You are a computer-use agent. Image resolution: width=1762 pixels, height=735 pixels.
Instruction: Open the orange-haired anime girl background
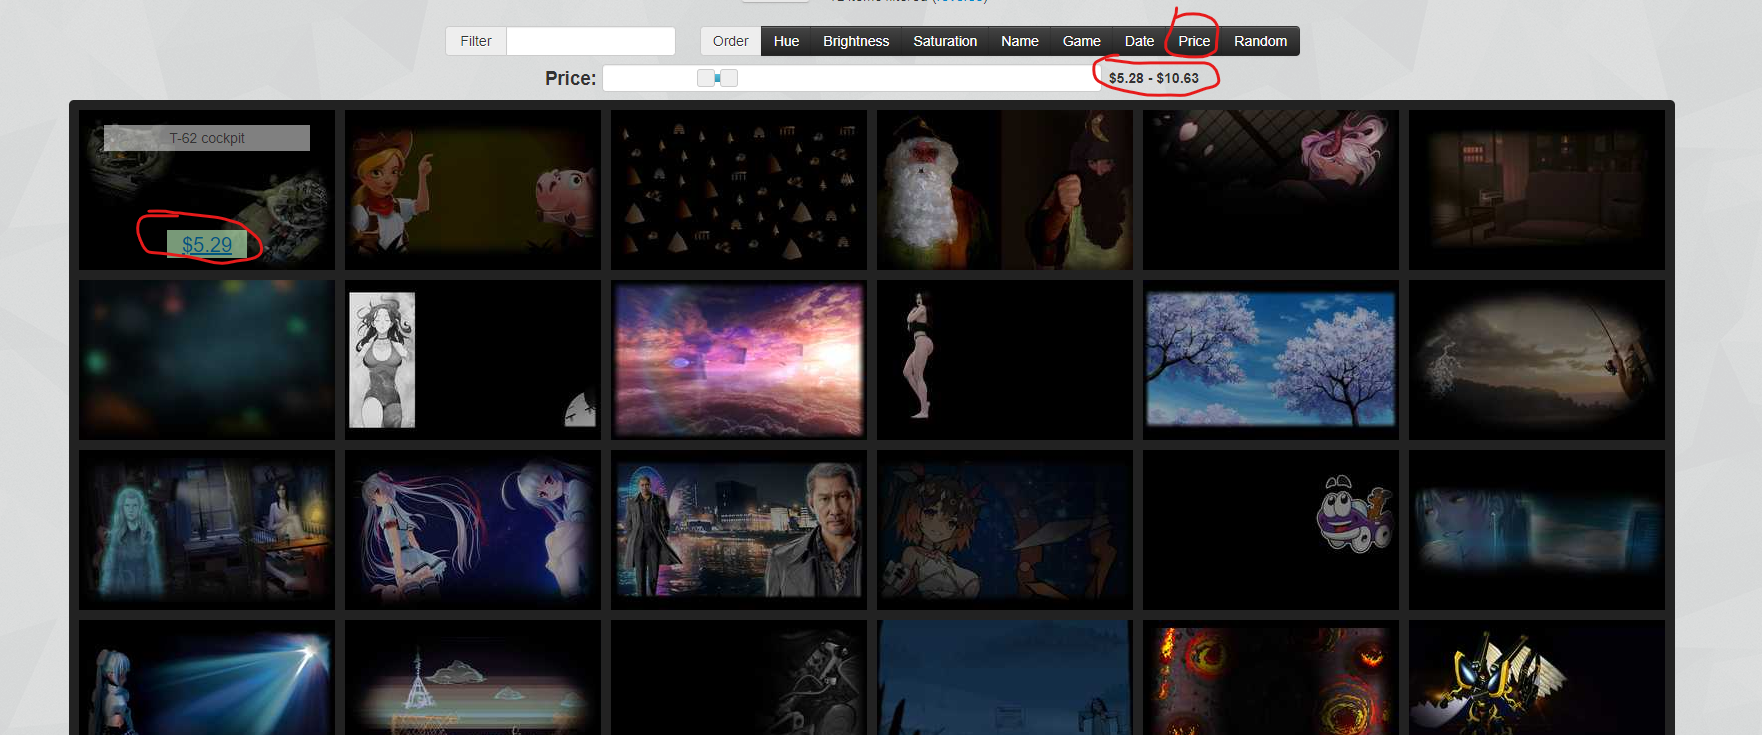point(1005,530)
